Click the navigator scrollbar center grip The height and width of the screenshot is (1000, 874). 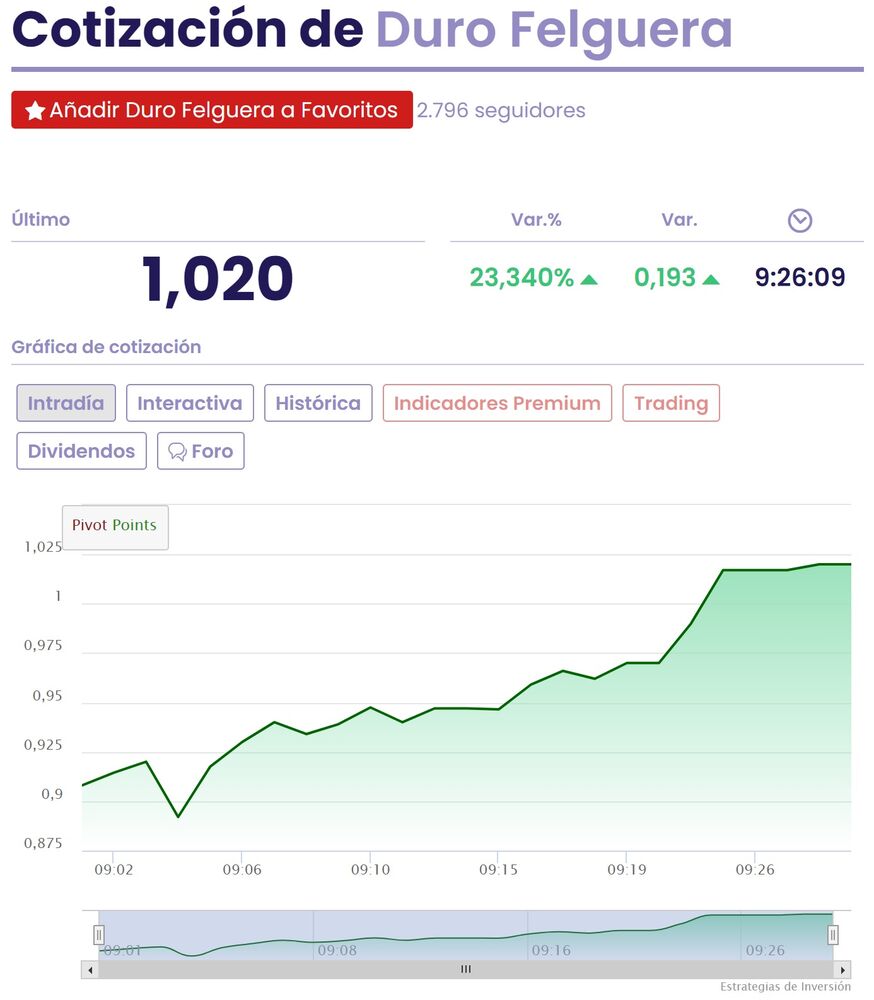pyautogui.click(x=465, y=970)
